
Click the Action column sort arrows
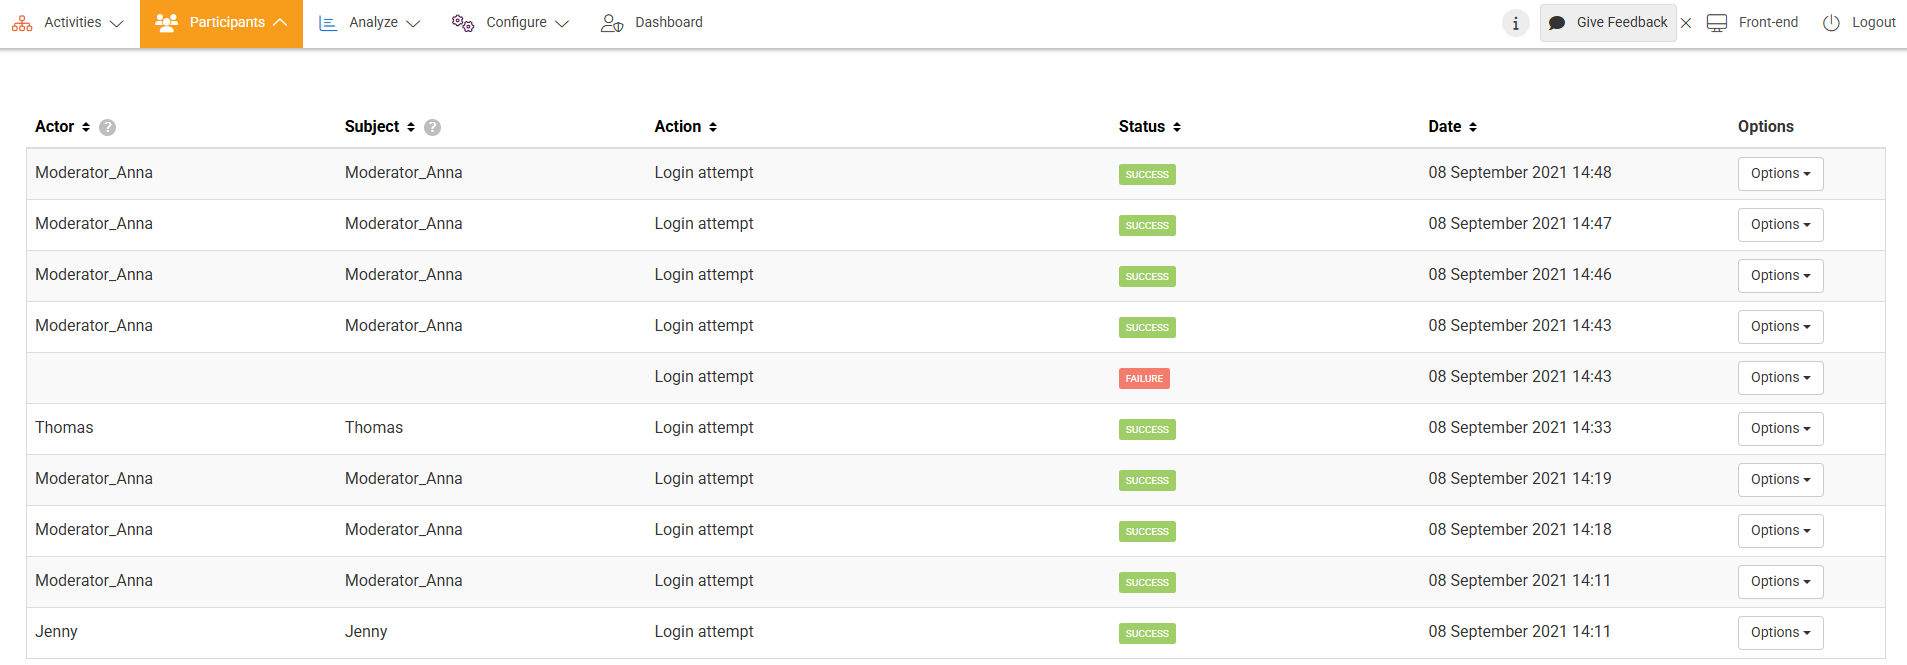coord(713,127)
